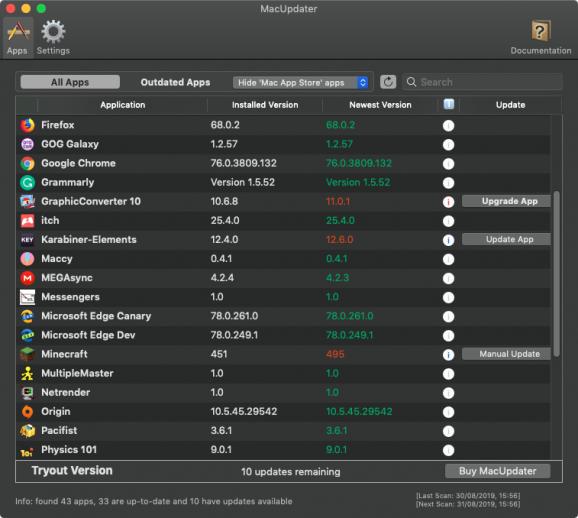
Task: Click the itch app icon
Action: (27, 221)
